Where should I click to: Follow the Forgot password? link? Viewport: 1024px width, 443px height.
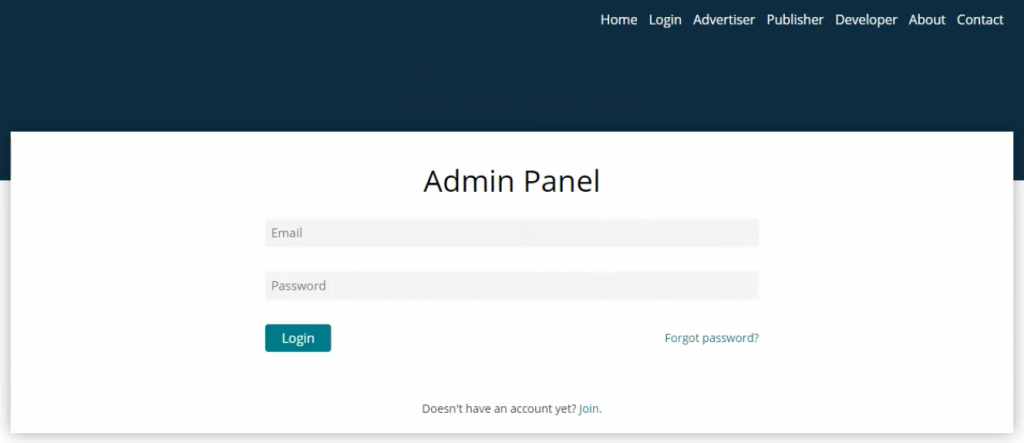coord(711,338)
